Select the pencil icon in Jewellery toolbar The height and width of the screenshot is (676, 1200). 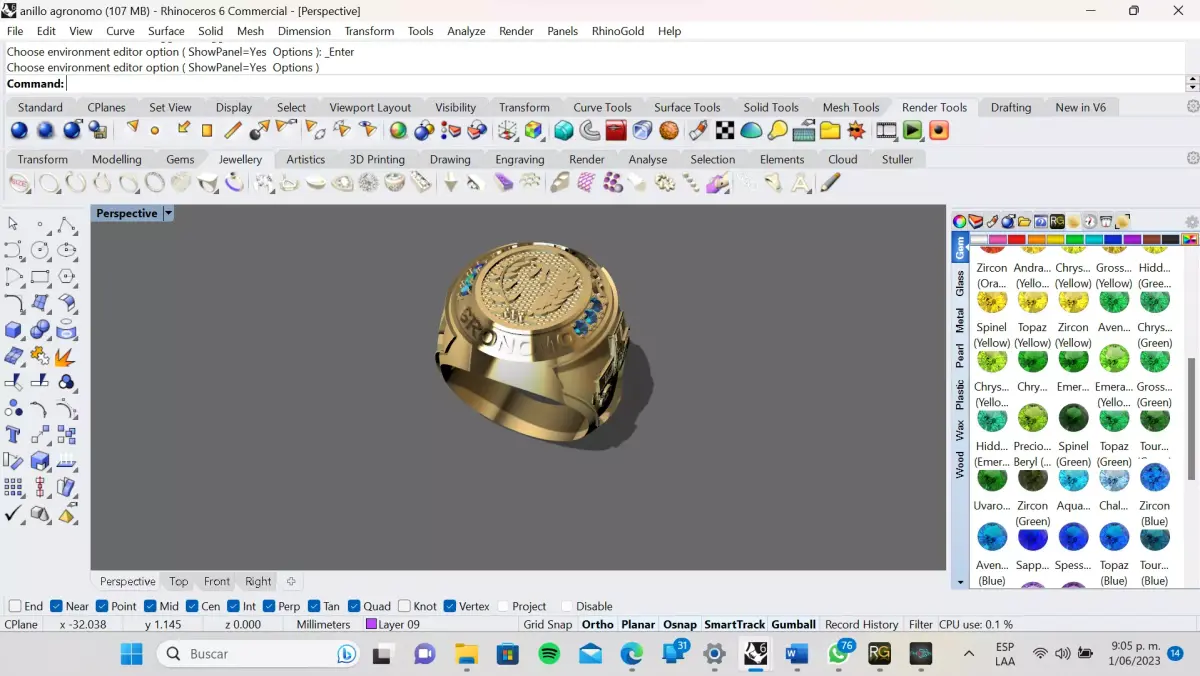coord(829,183)
